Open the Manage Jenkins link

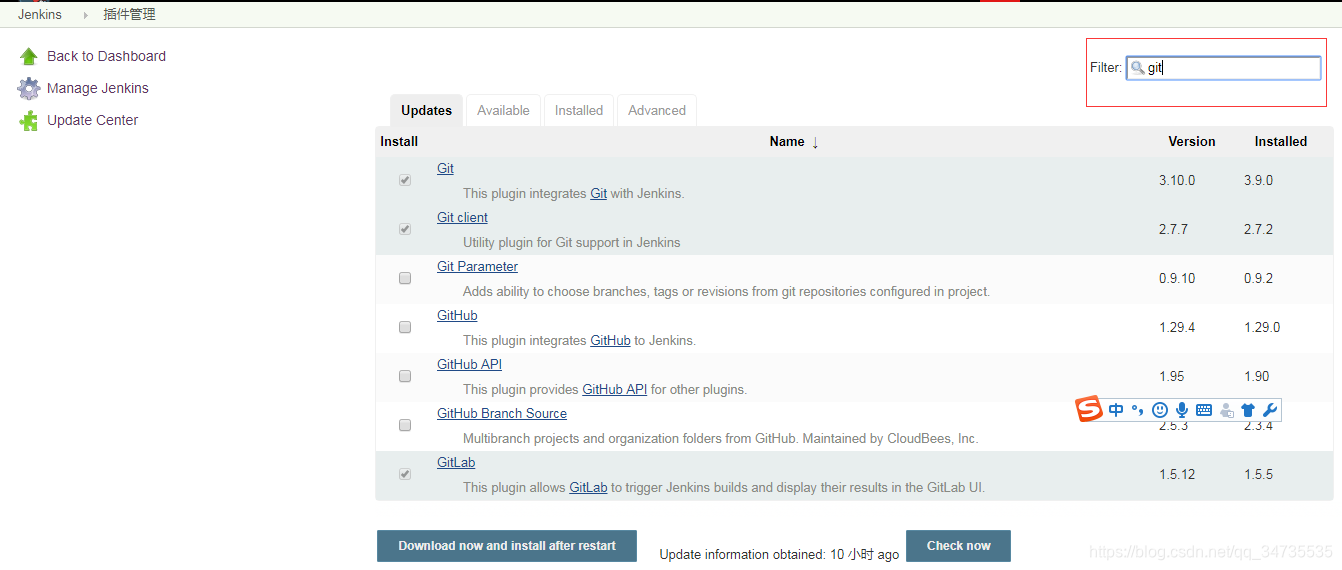[x=97, y=88]
